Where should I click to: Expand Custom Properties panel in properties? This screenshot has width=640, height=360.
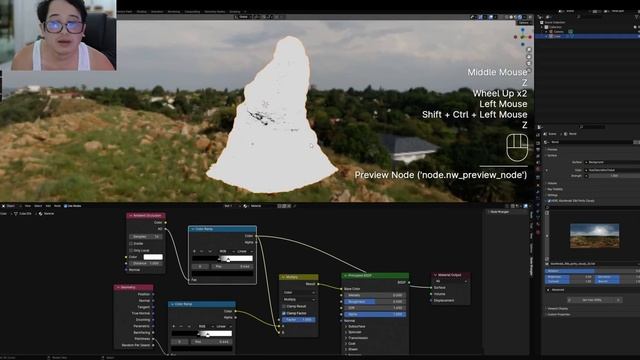(x=559, y=314)
